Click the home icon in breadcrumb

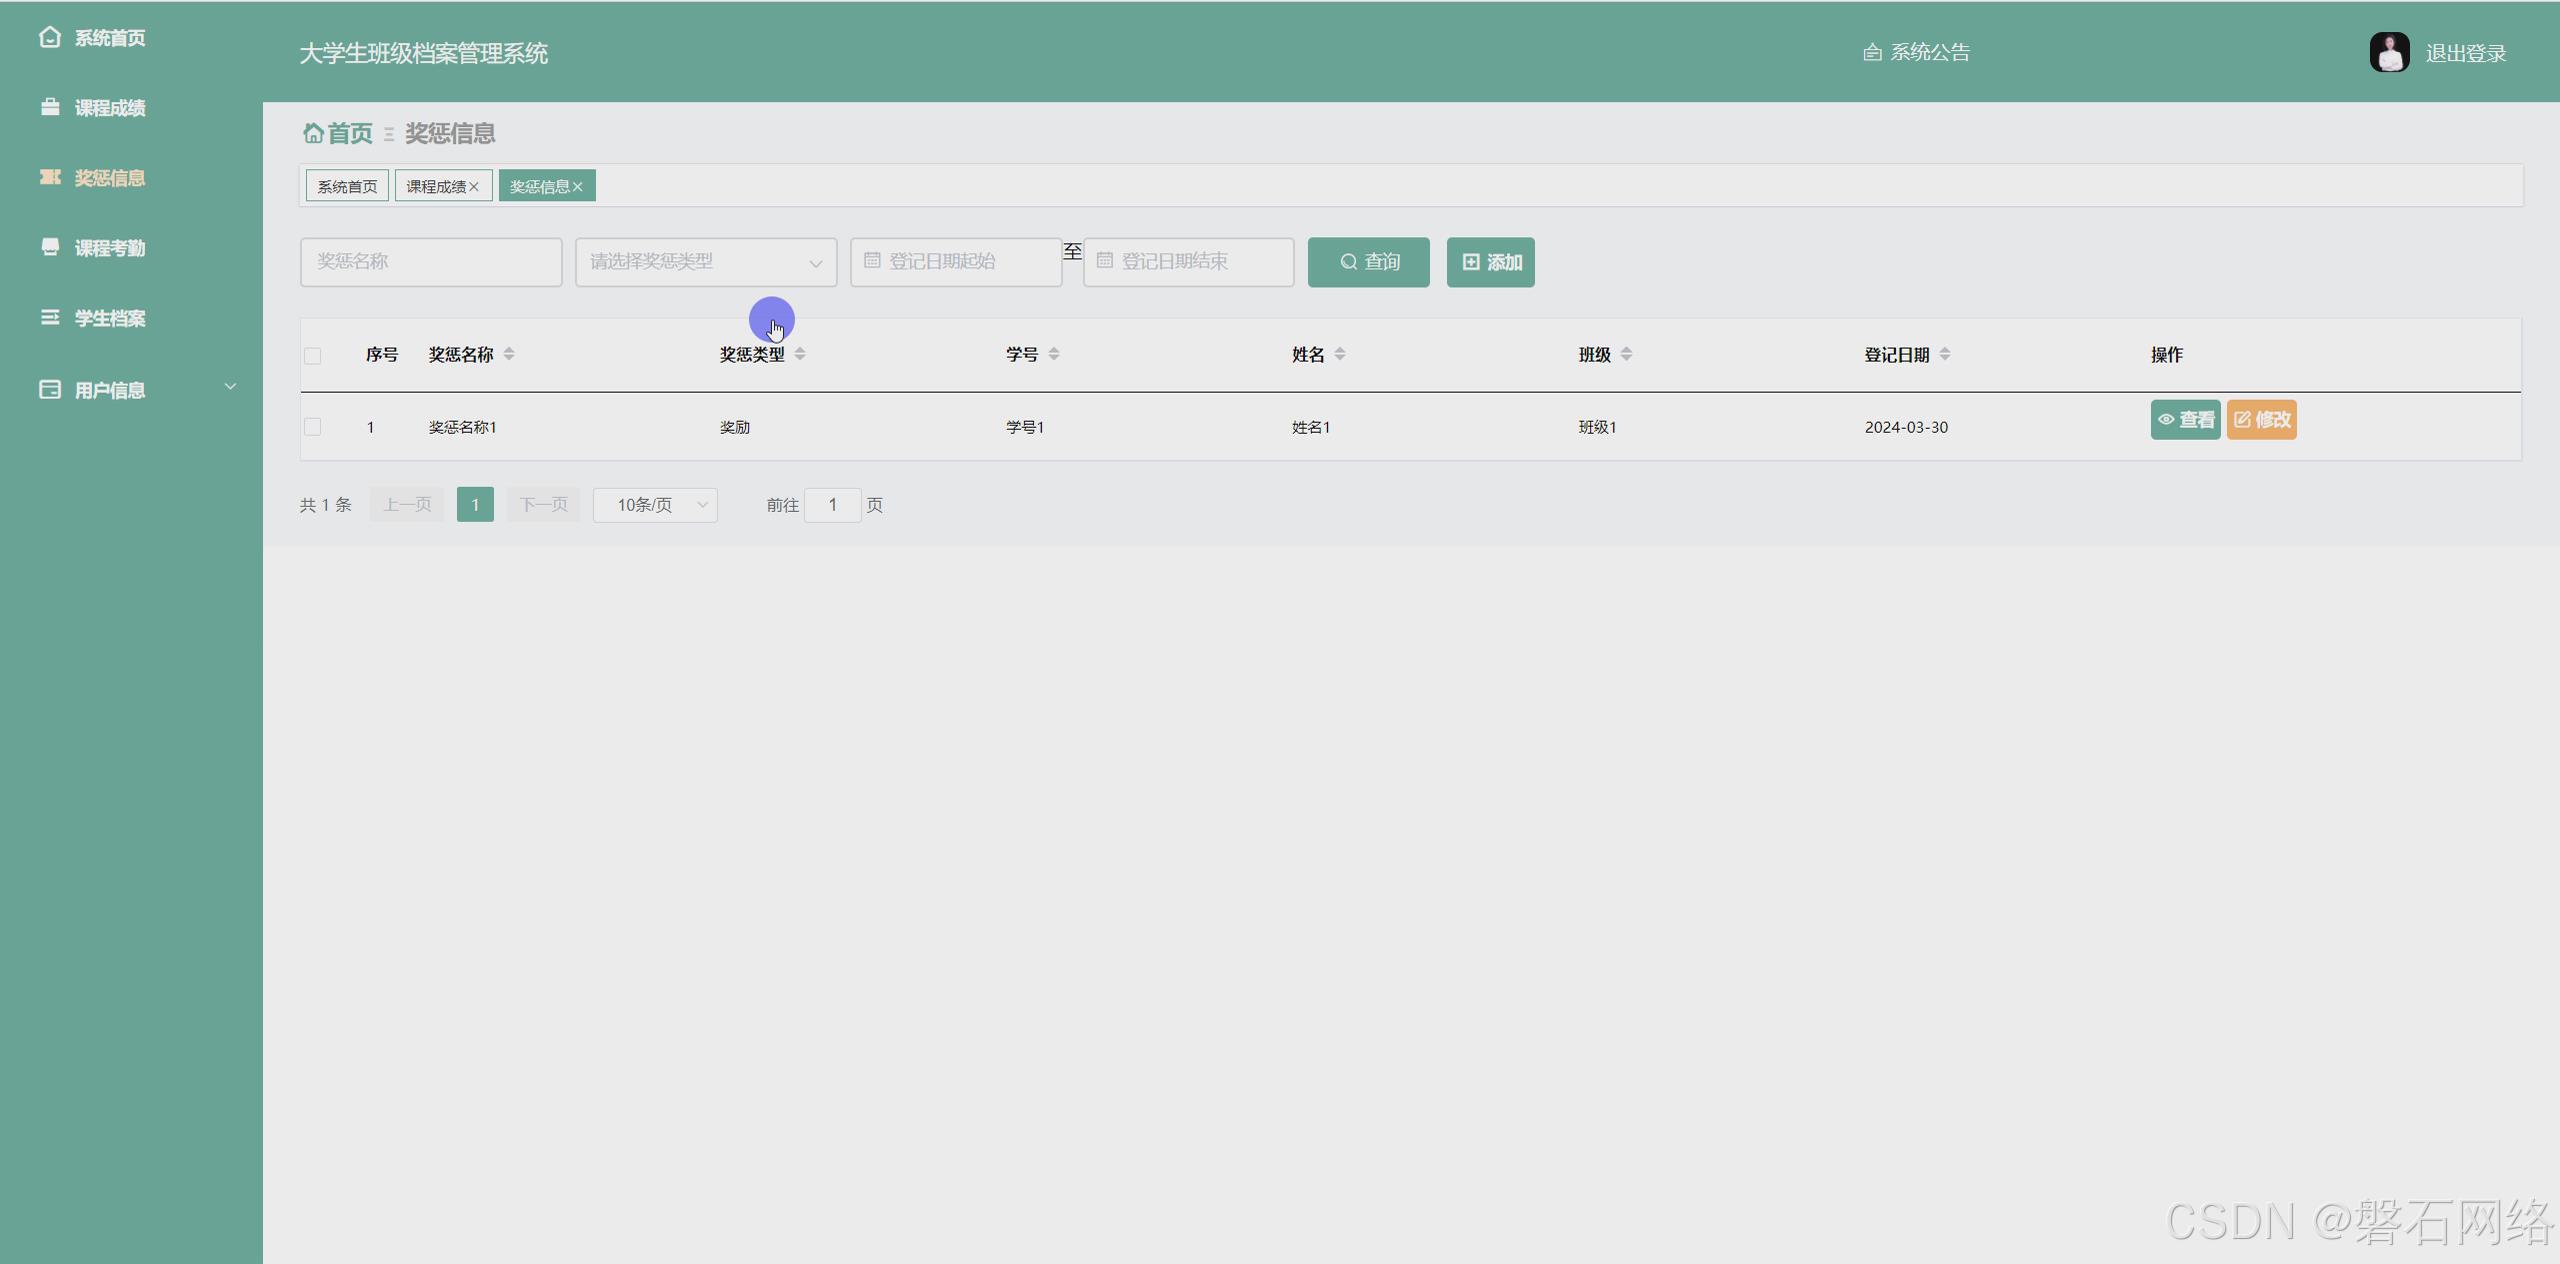point(313,133)
